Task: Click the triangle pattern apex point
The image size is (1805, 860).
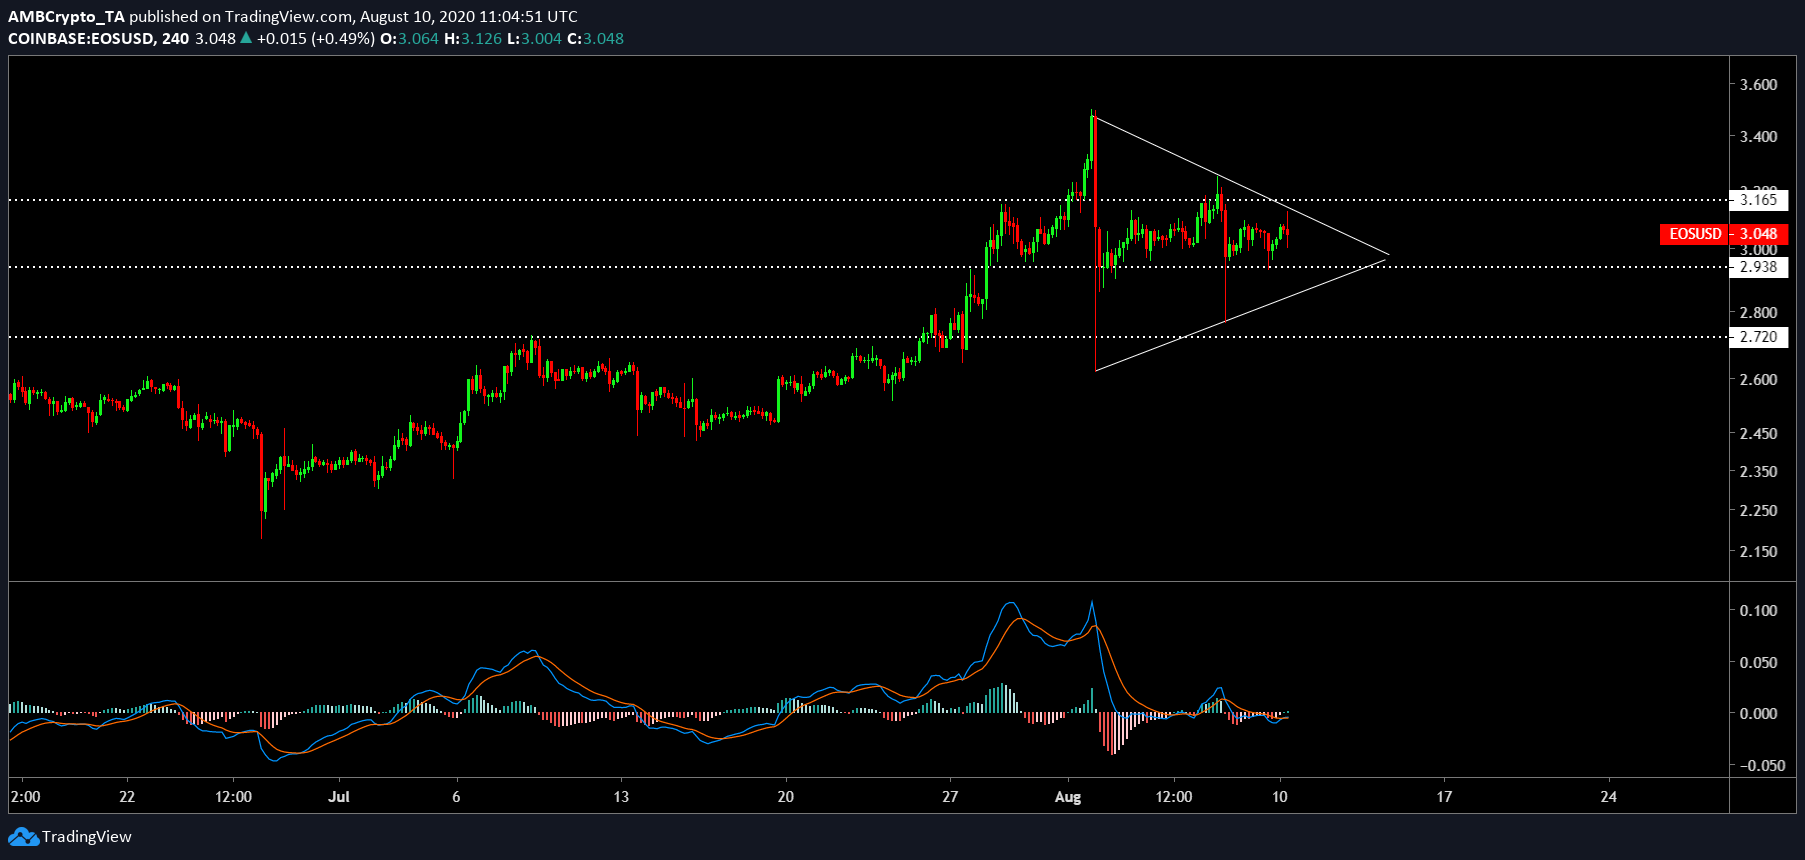Action: 1388,256
